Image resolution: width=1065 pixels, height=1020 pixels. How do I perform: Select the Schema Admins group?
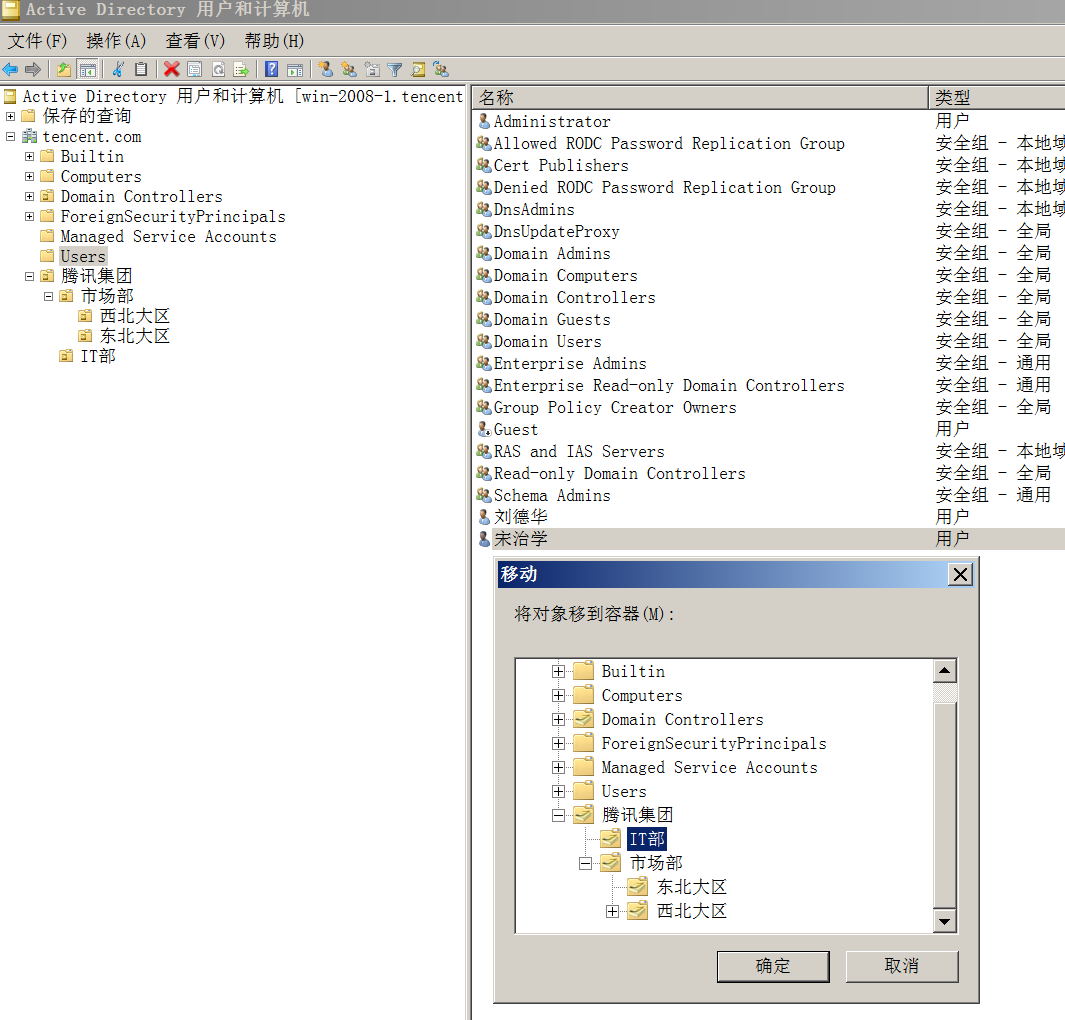point(552,495)
